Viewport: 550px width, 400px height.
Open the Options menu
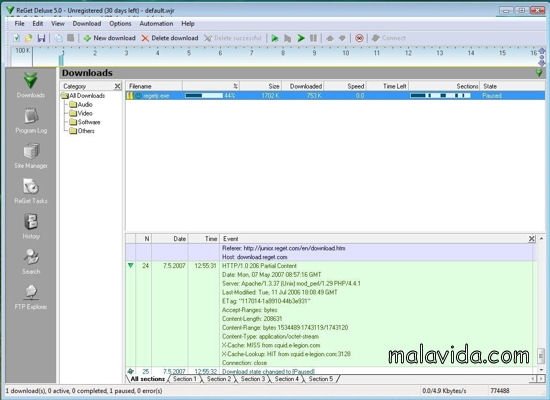(x=120, y=24)
